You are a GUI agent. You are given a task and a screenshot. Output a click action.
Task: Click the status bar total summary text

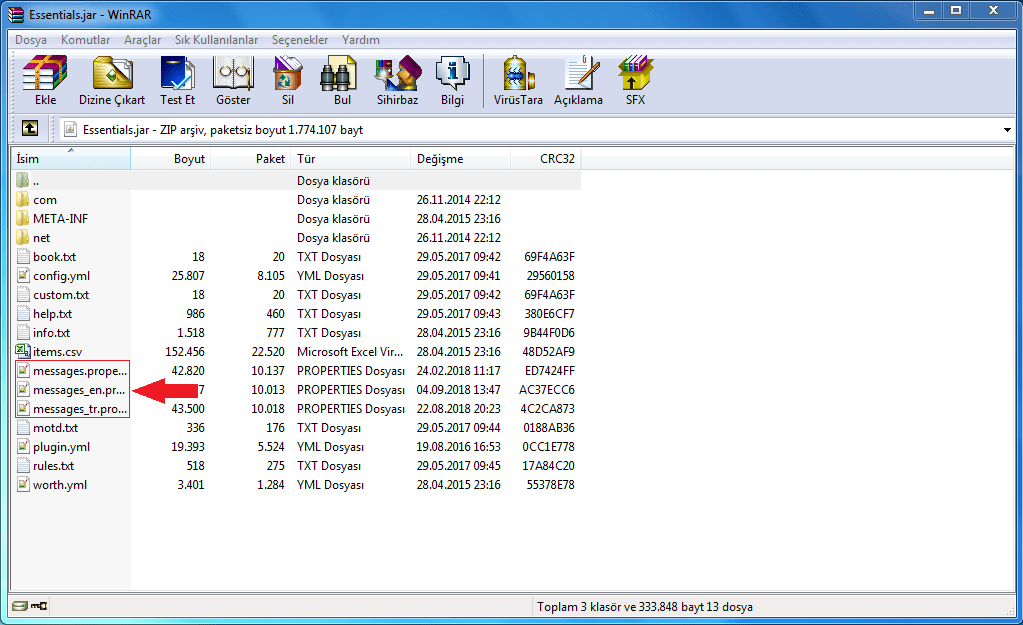645,607
